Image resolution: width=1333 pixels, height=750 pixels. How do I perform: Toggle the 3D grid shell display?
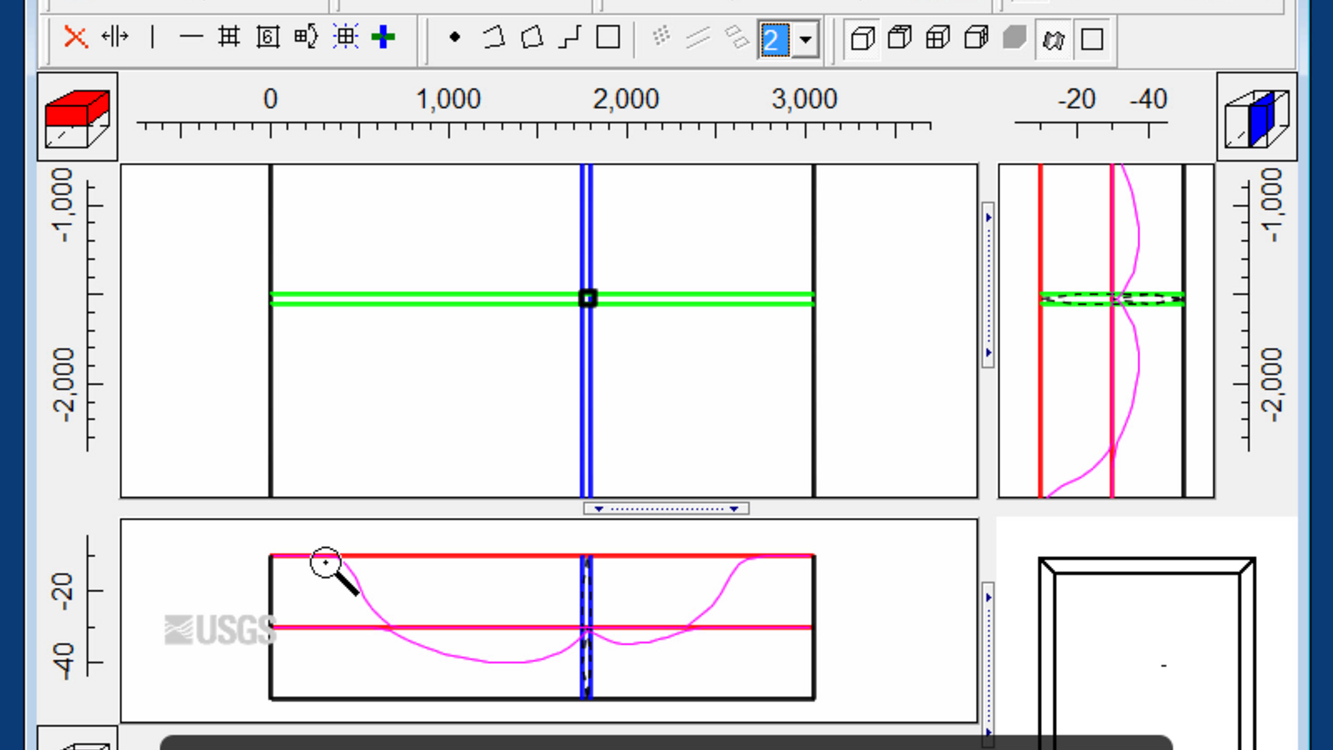pos(1015,38)
